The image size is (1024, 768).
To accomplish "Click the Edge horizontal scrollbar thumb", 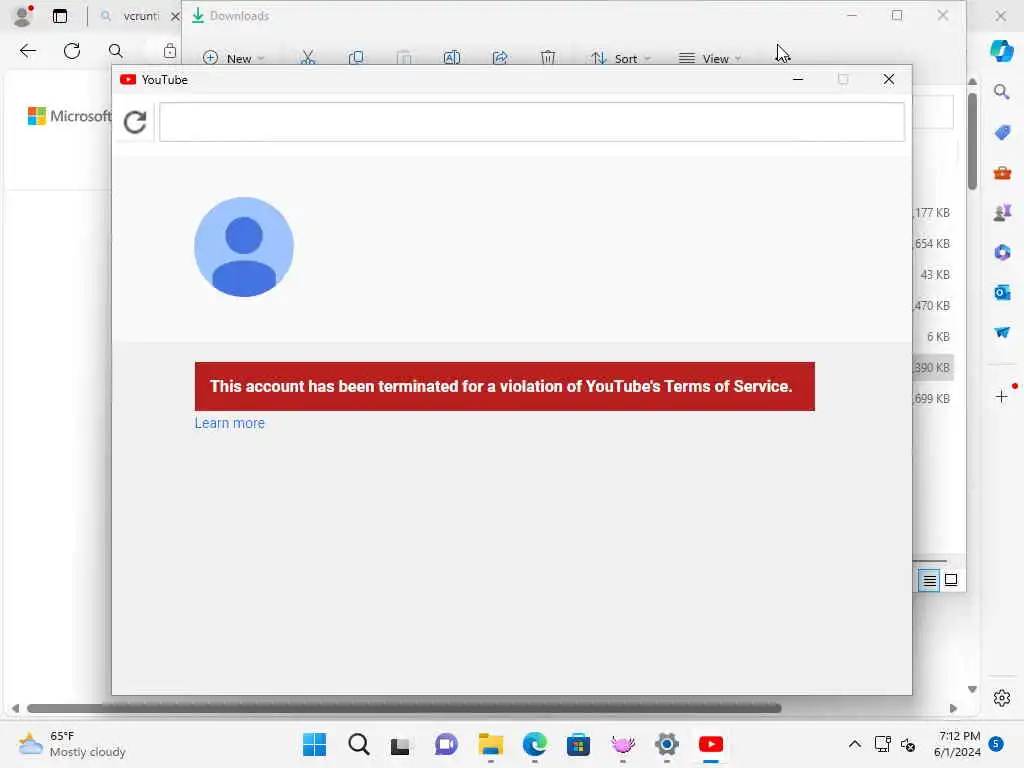I will pyautogui.click(x=404, y=708).
